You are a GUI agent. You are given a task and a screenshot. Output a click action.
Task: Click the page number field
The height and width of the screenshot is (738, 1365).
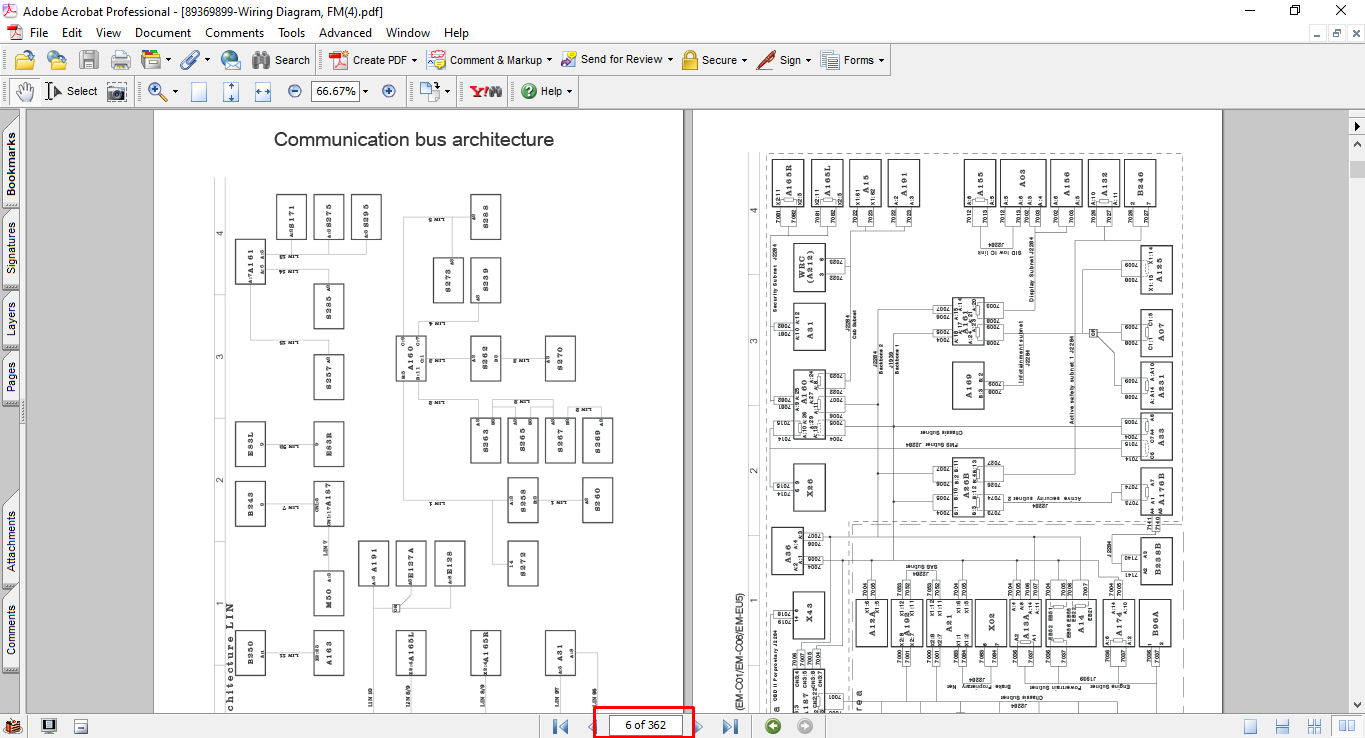644,725
